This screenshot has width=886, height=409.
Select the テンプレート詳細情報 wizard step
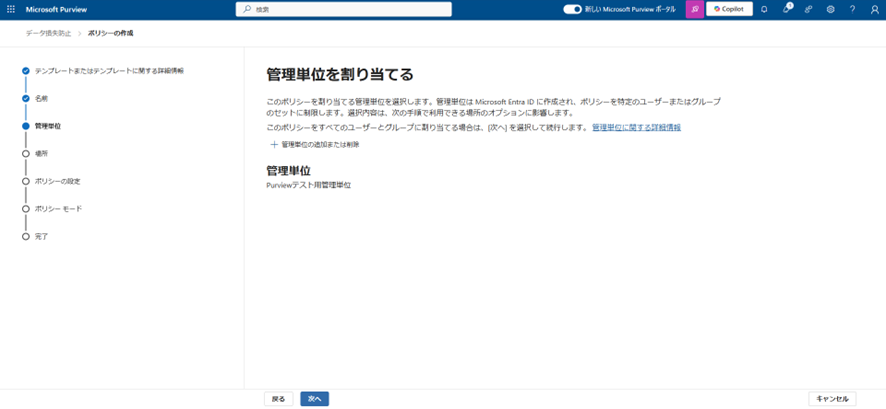(108, 71)
